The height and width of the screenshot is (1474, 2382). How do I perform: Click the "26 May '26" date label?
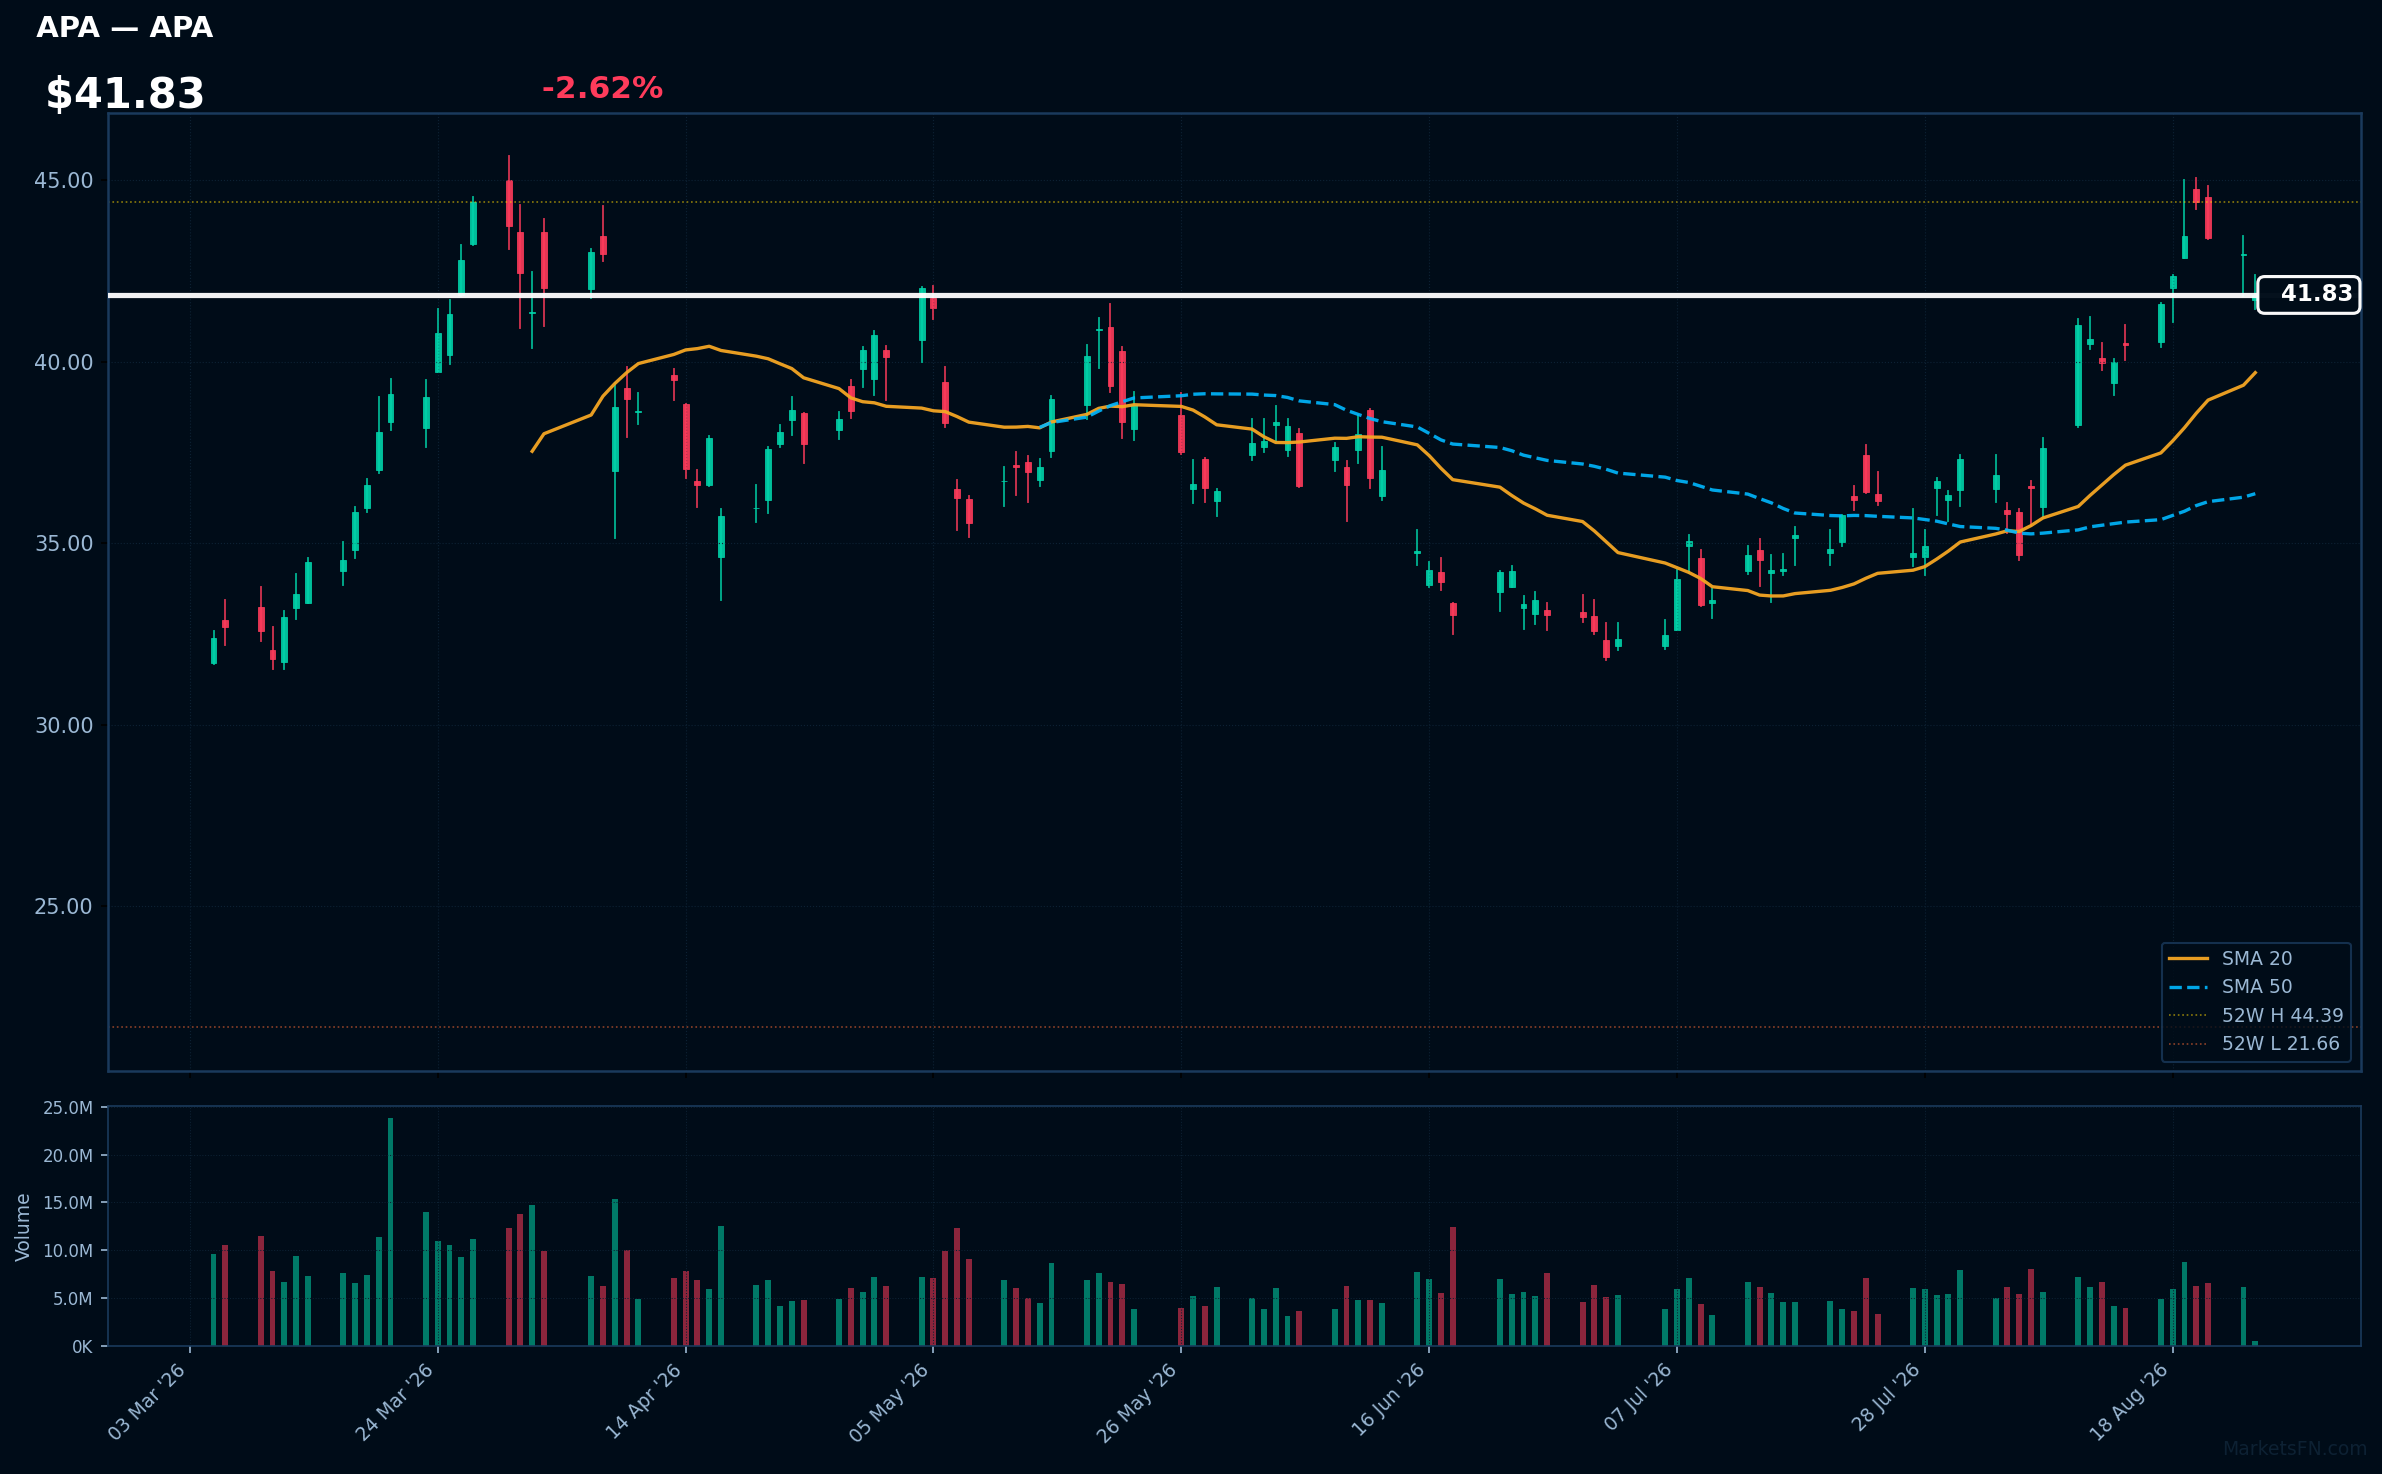(x=1137, y=1401)
